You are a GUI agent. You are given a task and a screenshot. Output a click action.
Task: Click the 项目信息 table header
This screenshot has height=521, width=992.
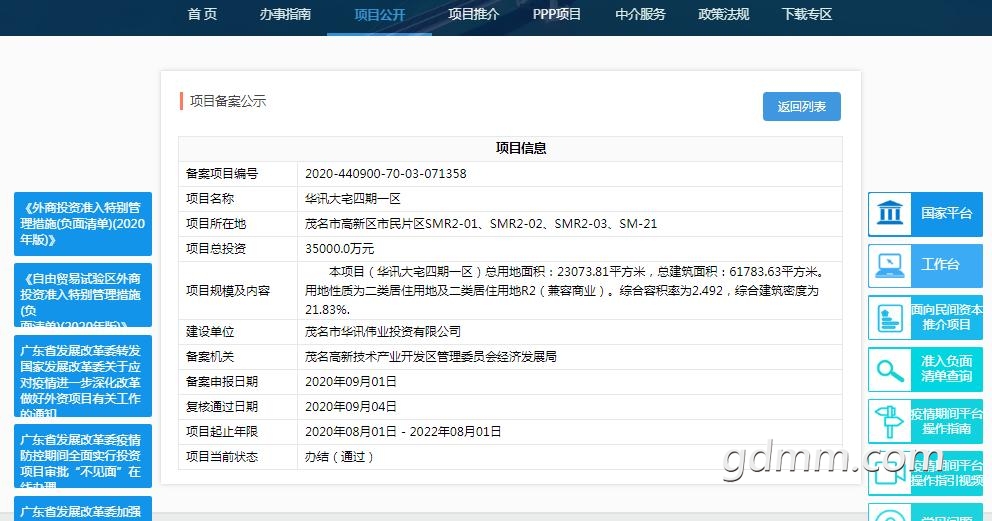(521, 148)
